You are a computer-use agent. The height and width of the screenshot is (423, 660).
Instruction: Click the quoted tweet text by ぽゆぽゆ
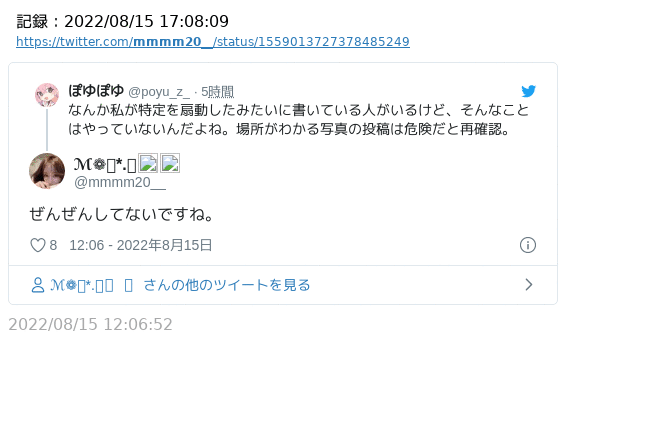click(x=298, y=119)
